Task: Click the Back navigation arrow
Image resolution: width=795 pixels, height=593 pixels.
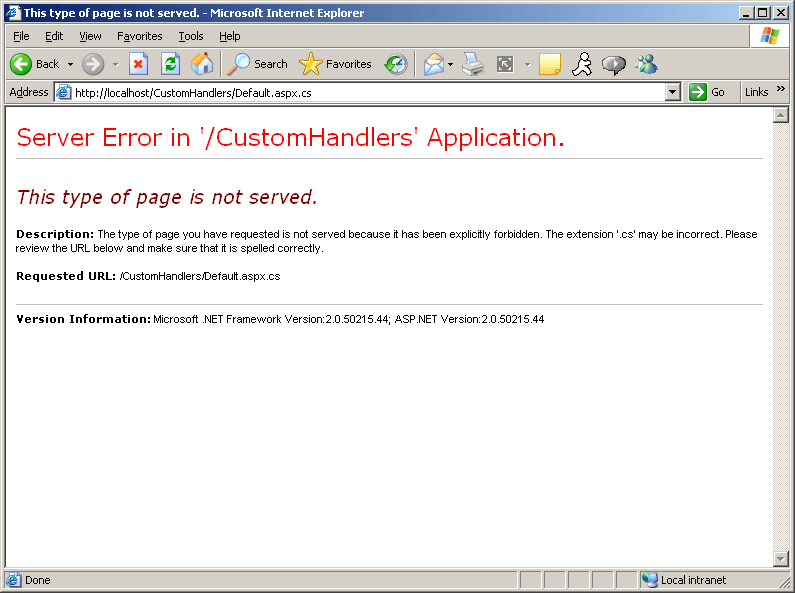Action: (x=22, y=64)
